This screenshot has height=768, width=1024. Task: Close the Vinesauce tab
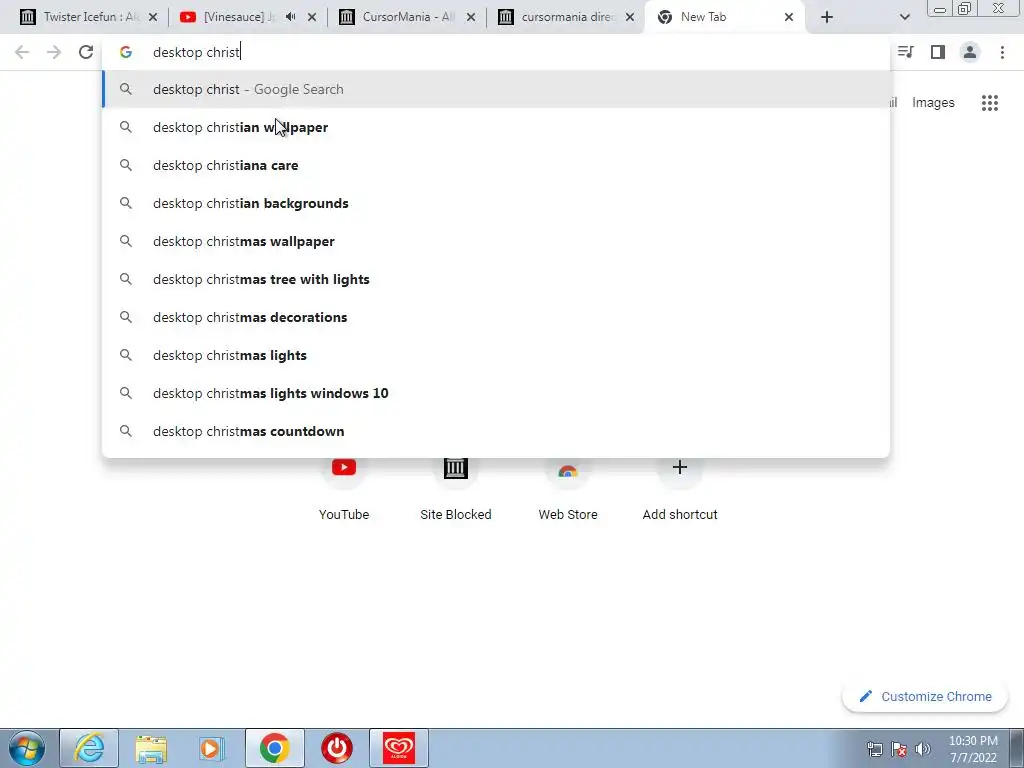[312, 17]
